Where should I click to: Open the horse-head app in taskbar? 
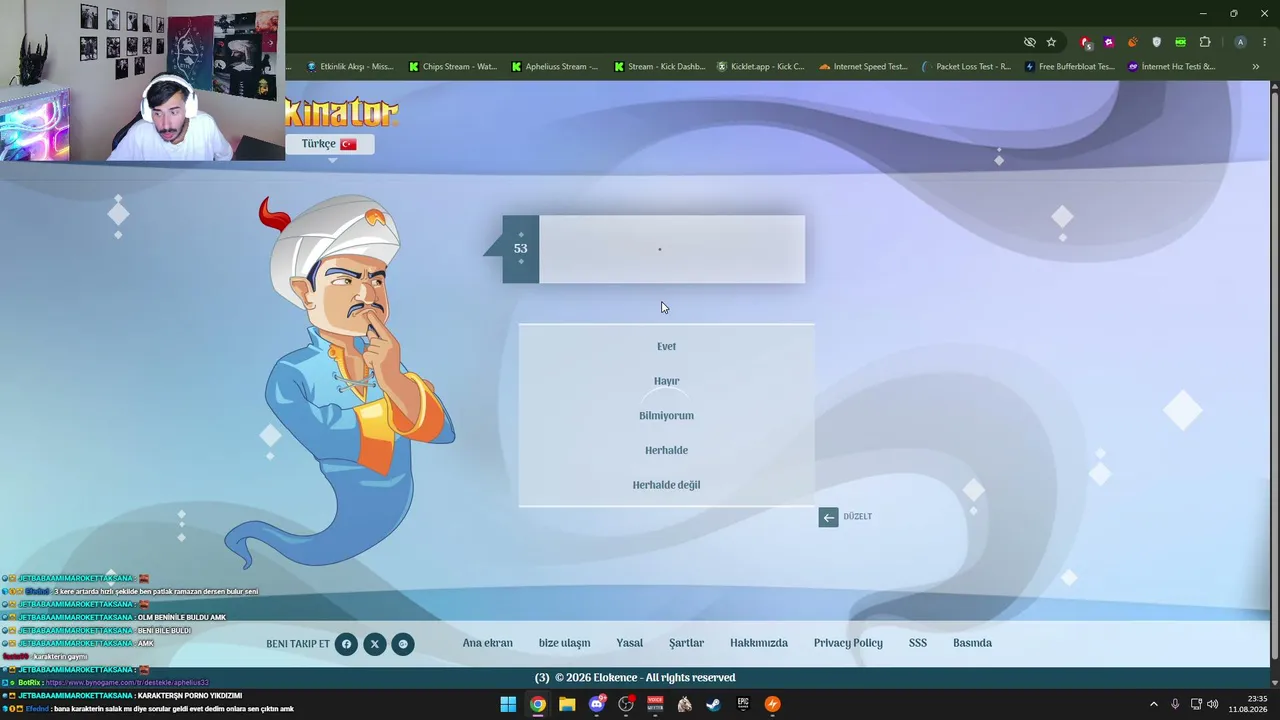(x=684, y=704)
